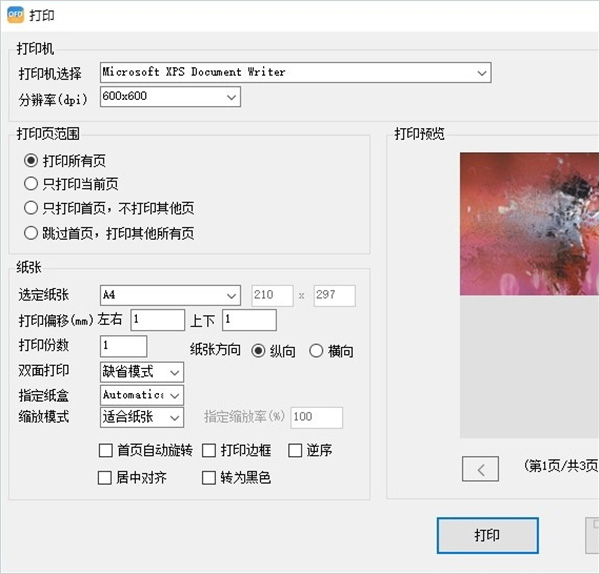Open the scaling mode dropdown

click(142, 417)
